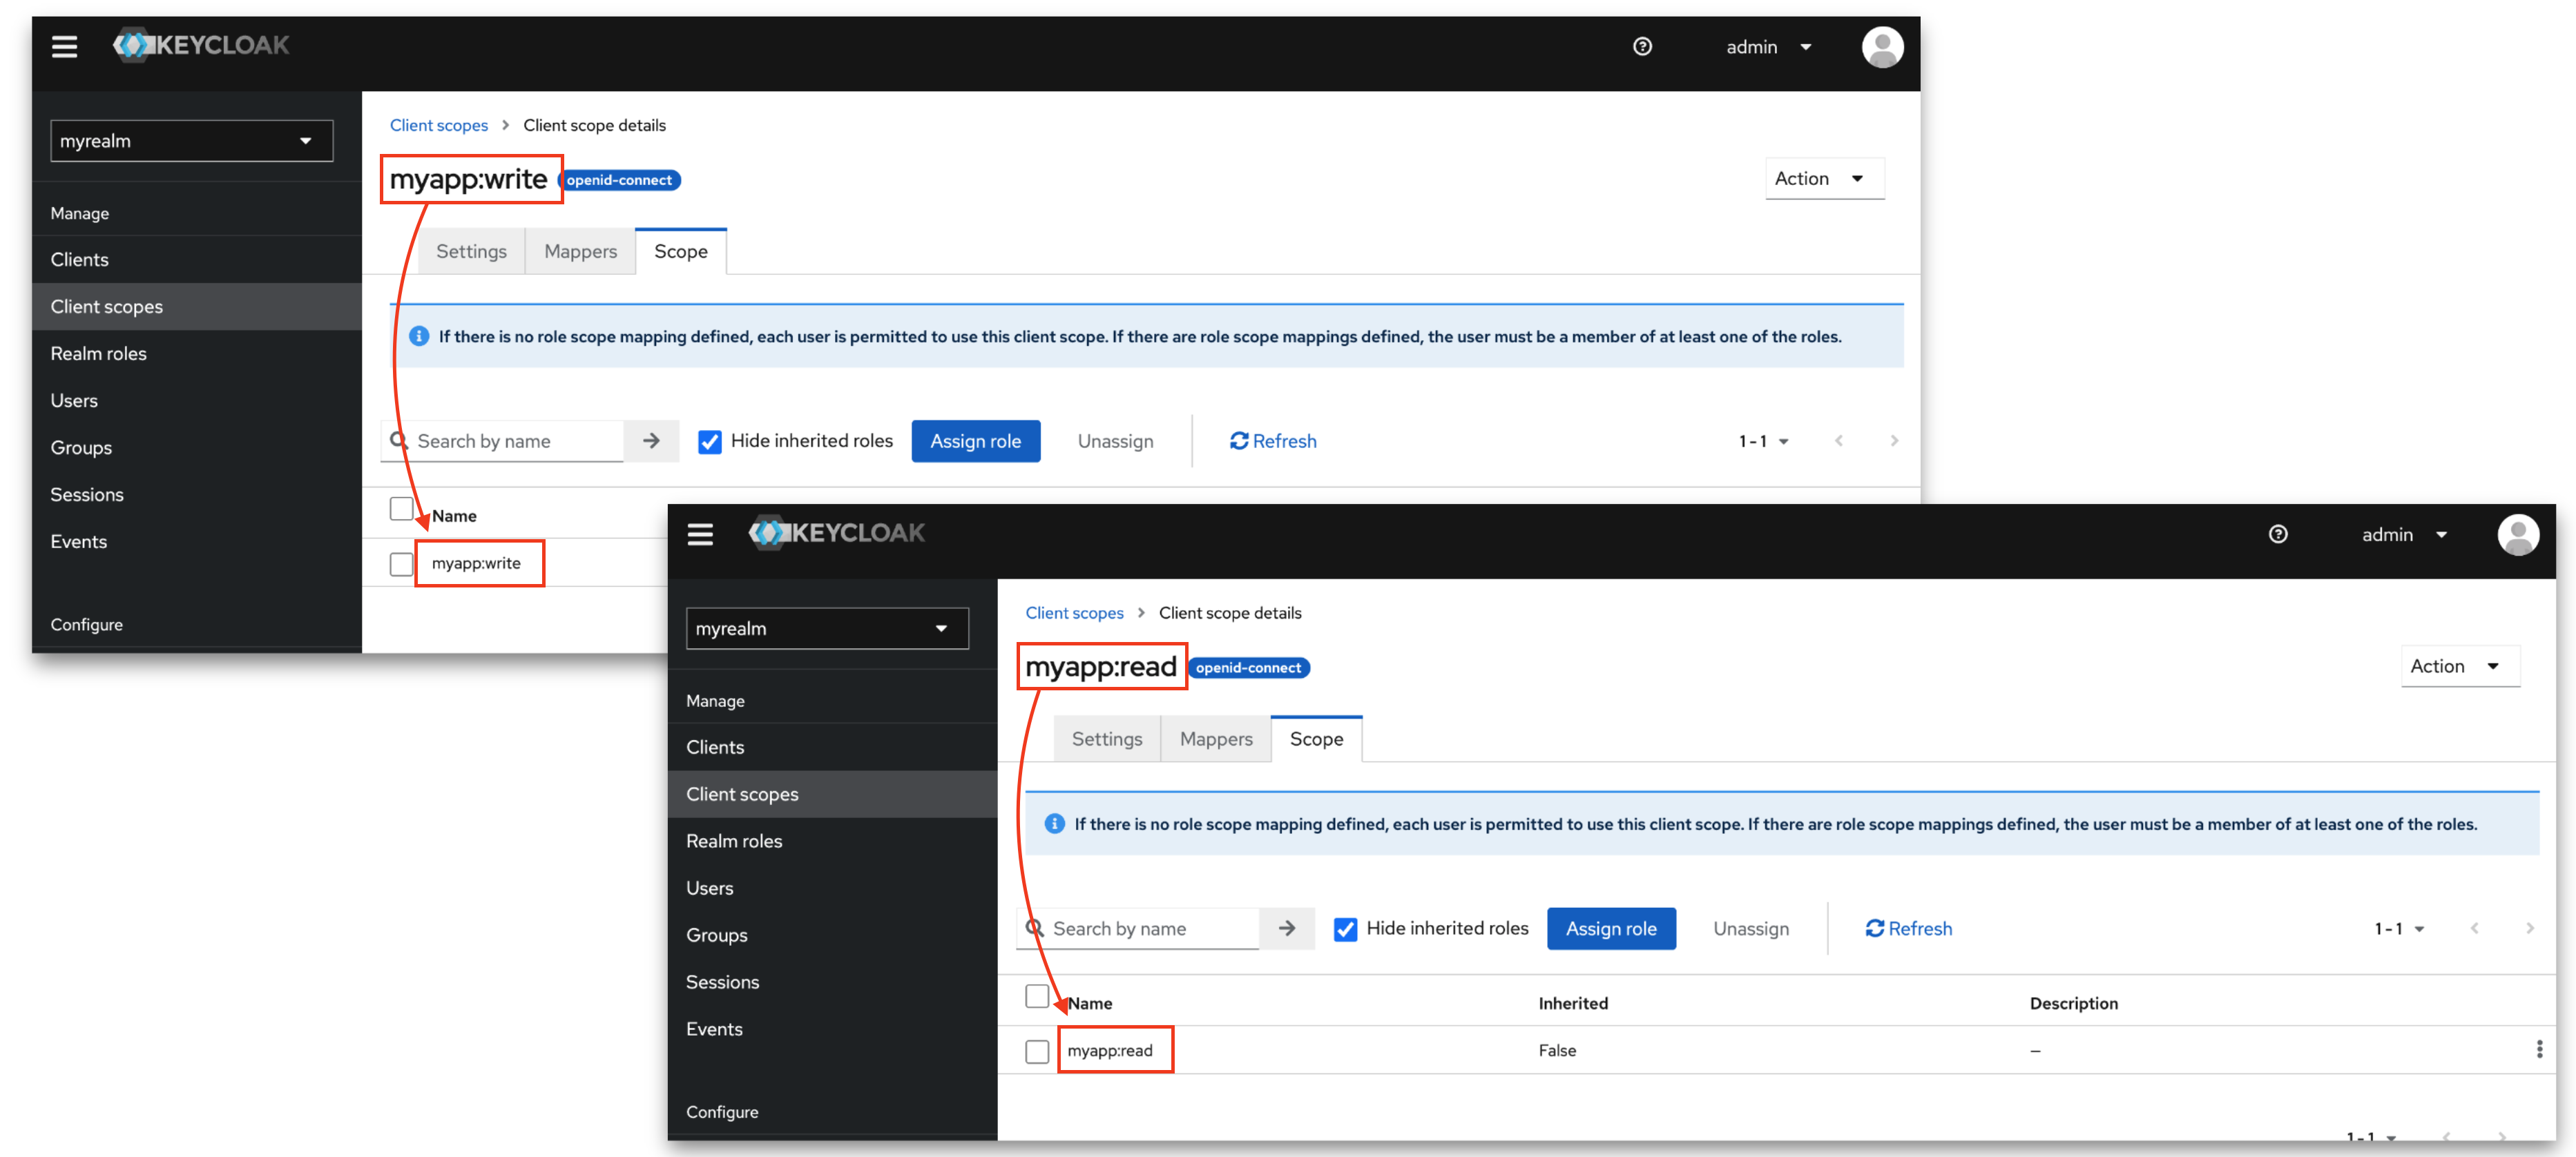The image size is (2576, 1157).
Task: Toggle hamburger menu in myapp:read window
Action: pyautogui.click(x=700, y=534)
